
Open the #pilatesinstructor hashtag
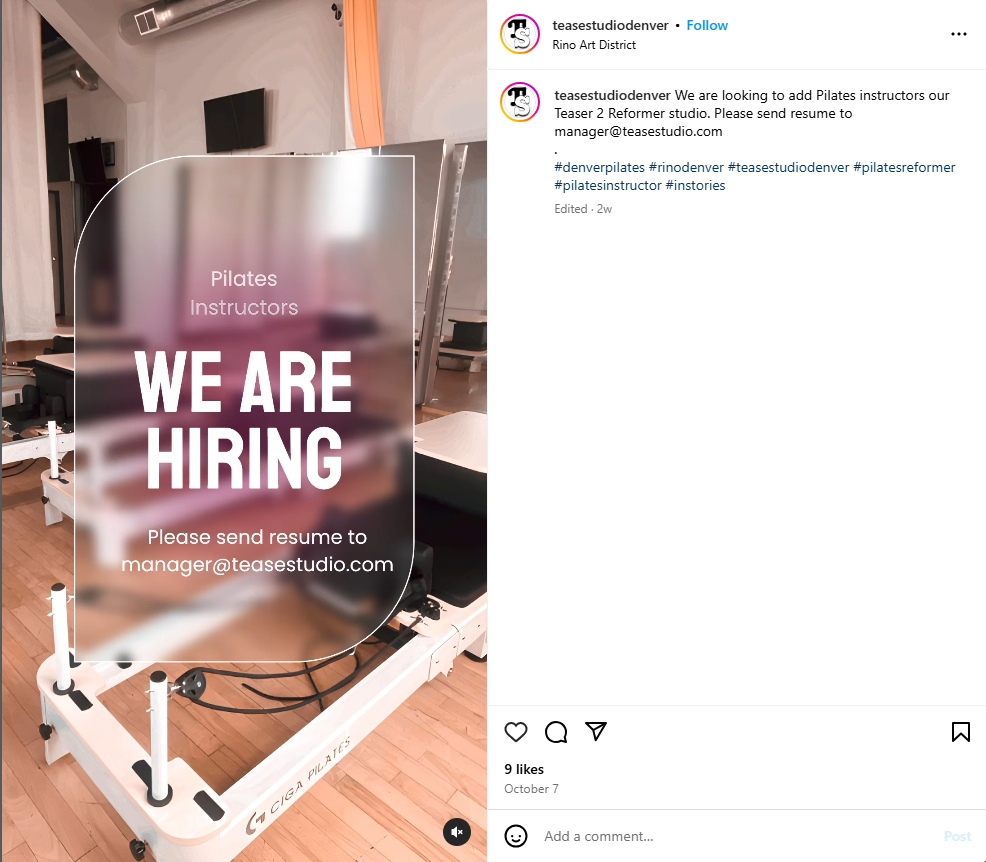tap(607, 185)
